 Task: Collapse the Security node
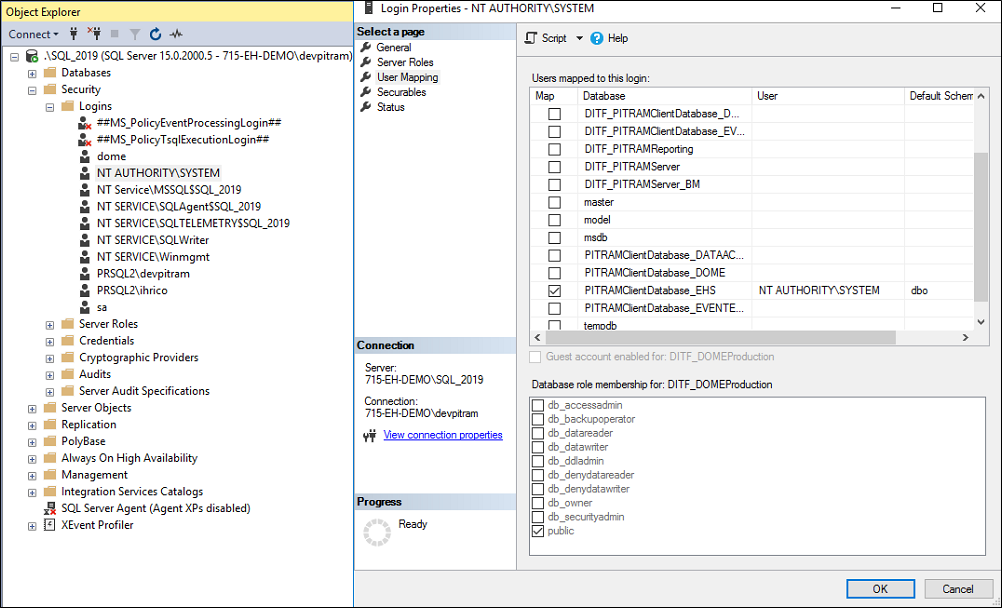point(32,90)
